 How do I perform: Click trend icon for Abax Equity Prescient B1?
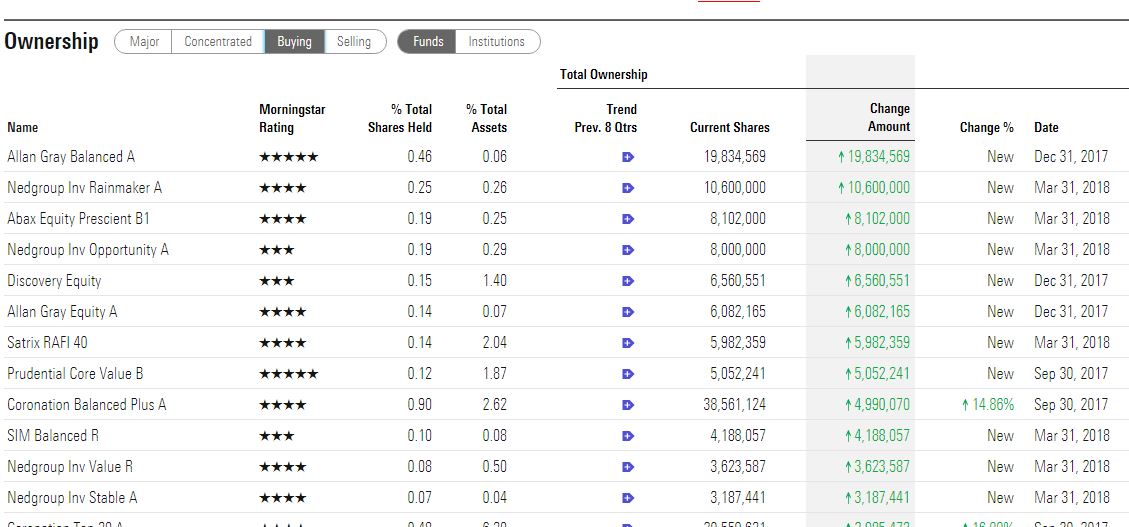click(628, 219)
